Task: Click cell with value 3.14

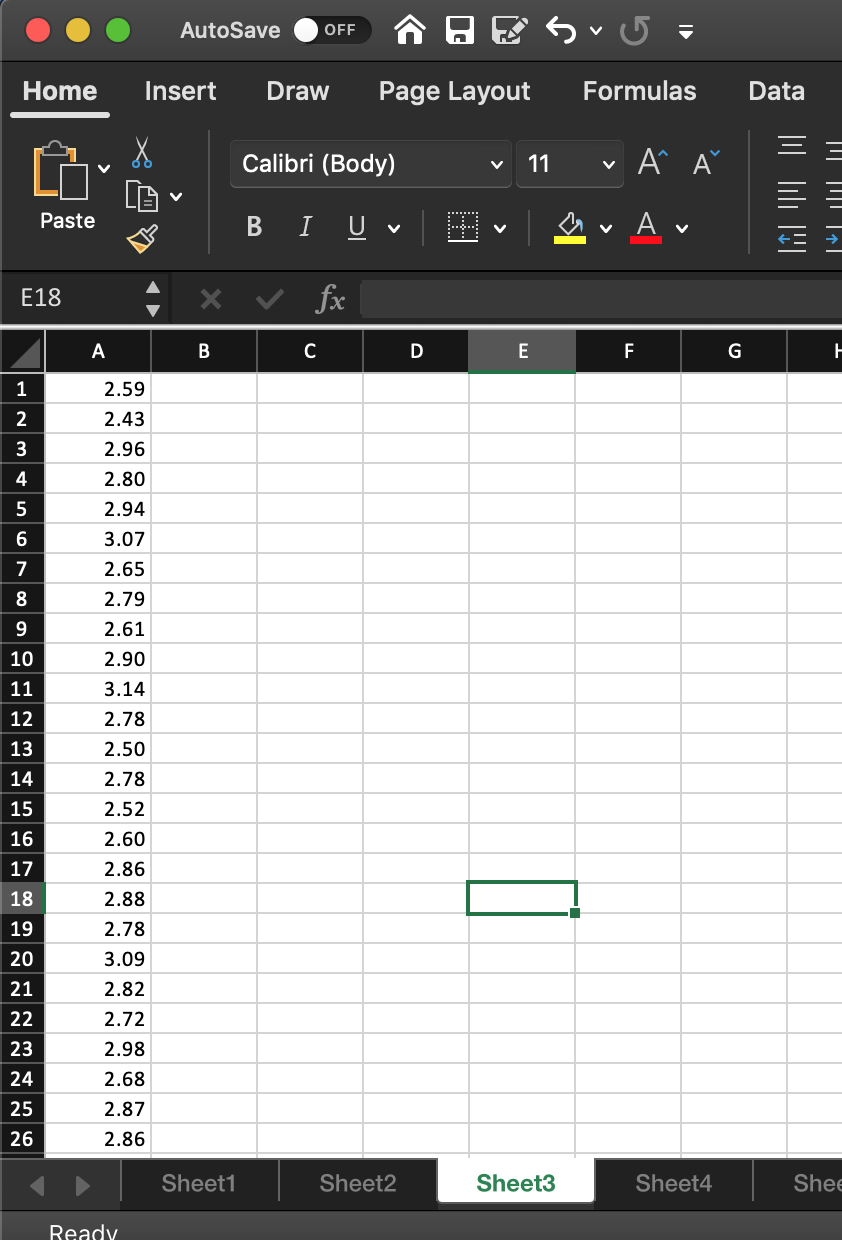Action: point(98,689)
